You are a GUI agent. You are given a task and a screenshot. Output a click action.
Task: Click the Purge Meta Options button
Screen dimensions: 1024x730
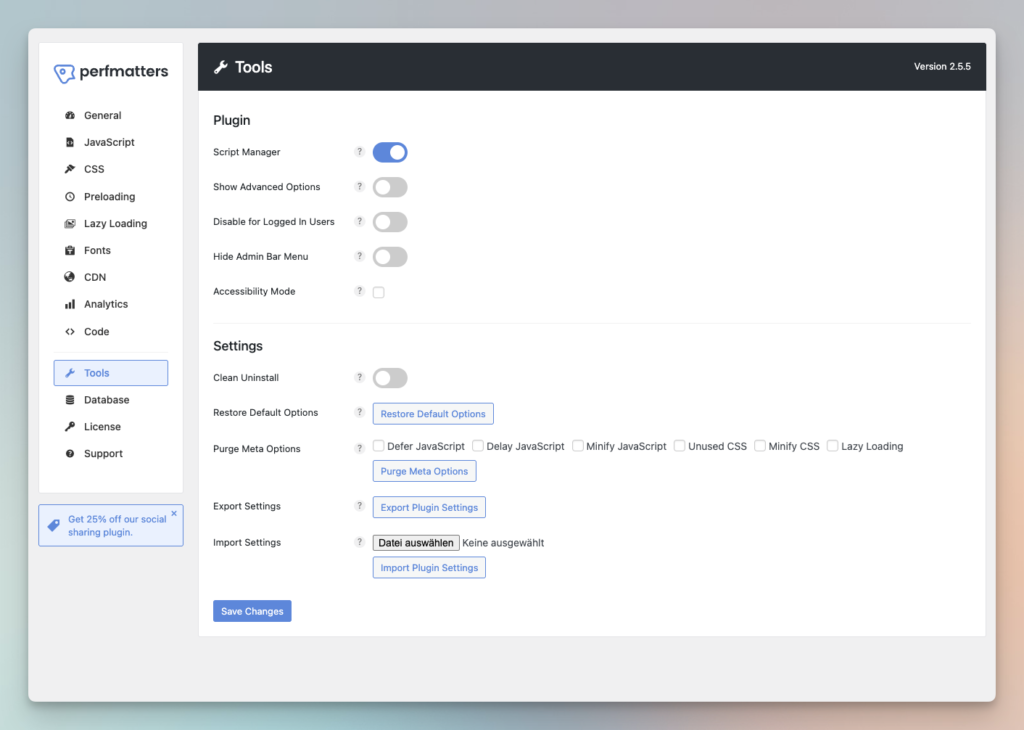[424, 471]
